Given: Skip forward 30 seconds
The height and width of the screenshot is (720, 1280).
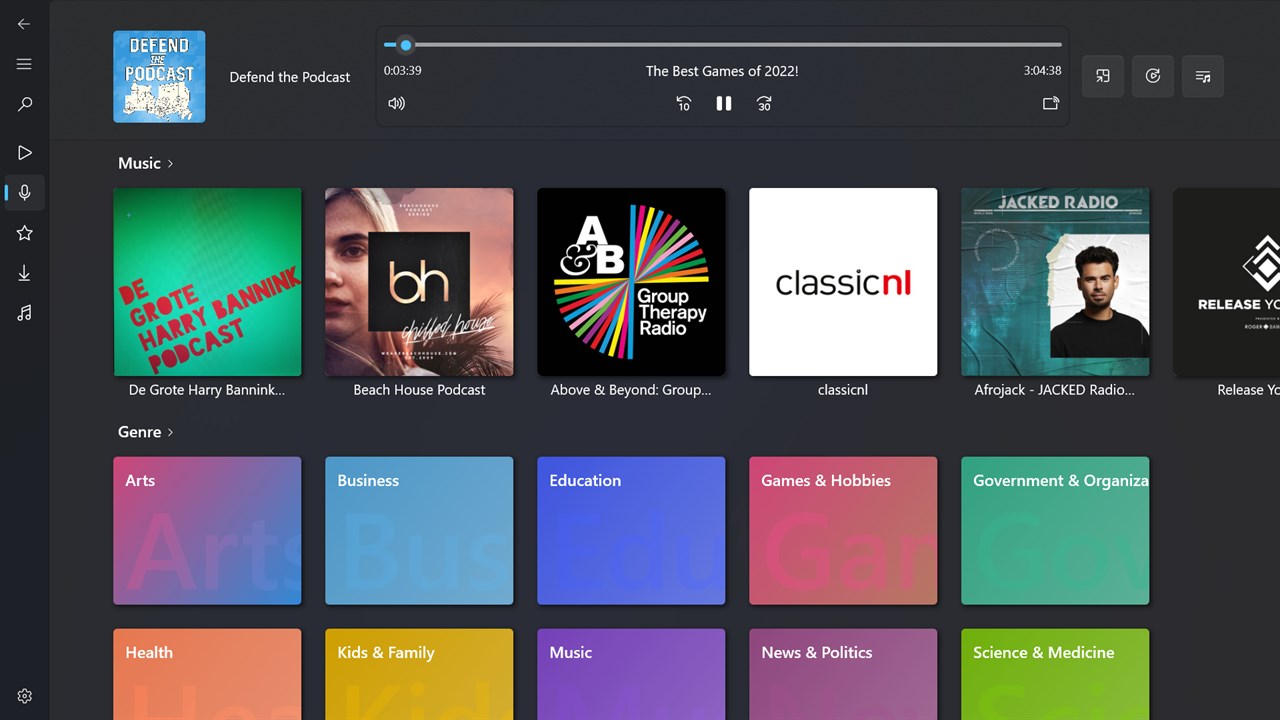Looking at the screenshot, I should coord(764,103).
